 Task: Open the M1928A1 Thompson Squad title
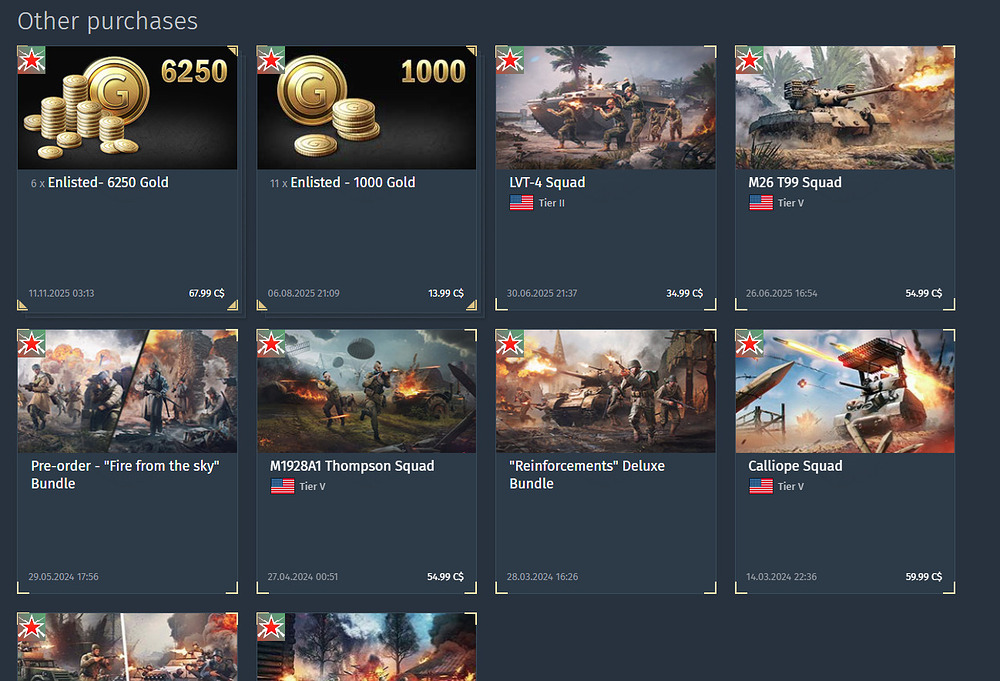click(x=352, y=466)
